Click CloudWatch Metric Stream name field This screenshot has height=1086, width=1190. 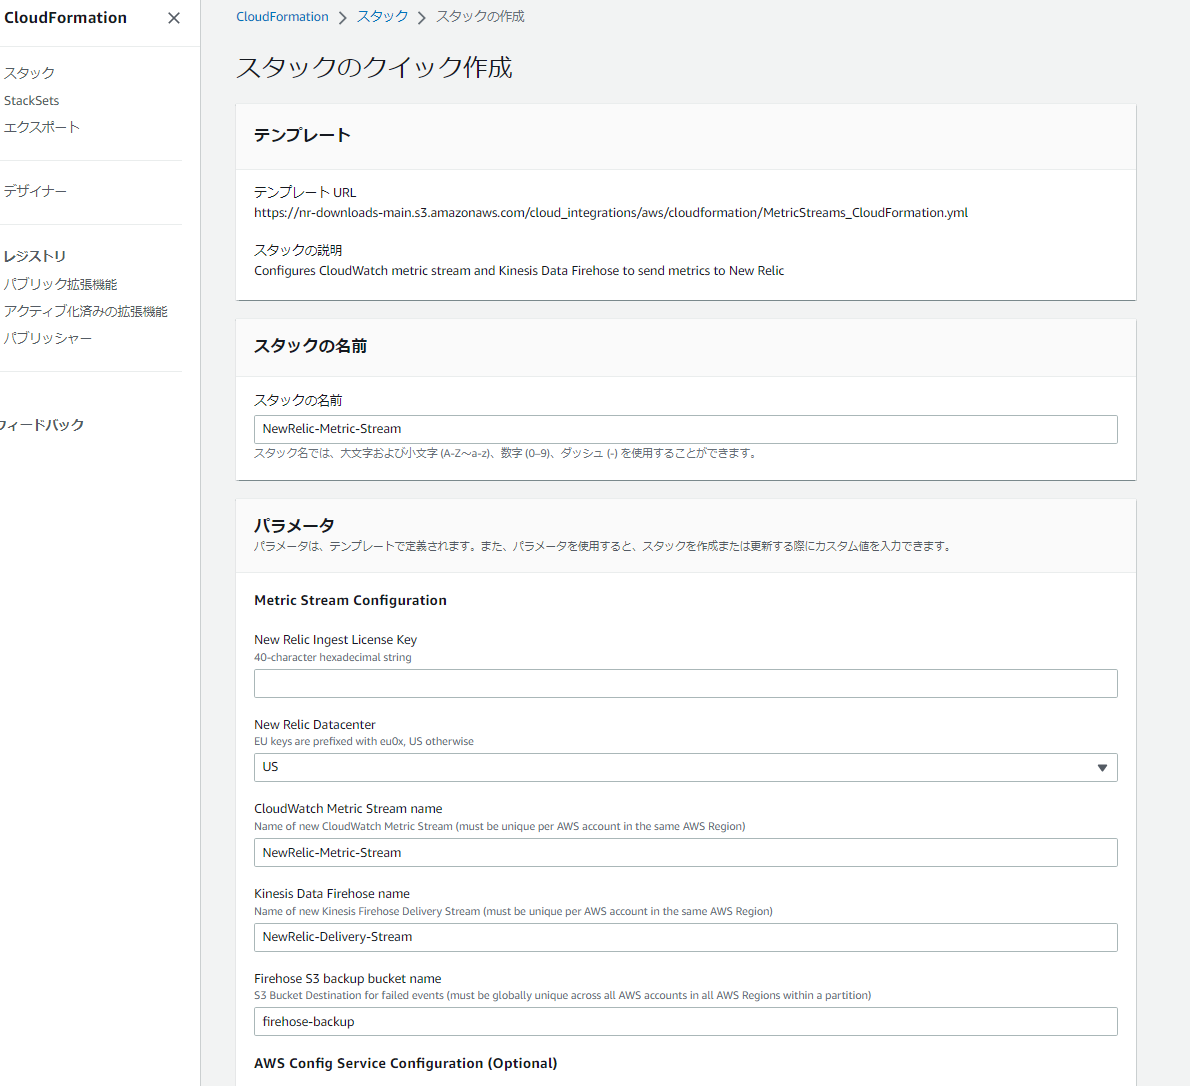[x=685, y=852]
